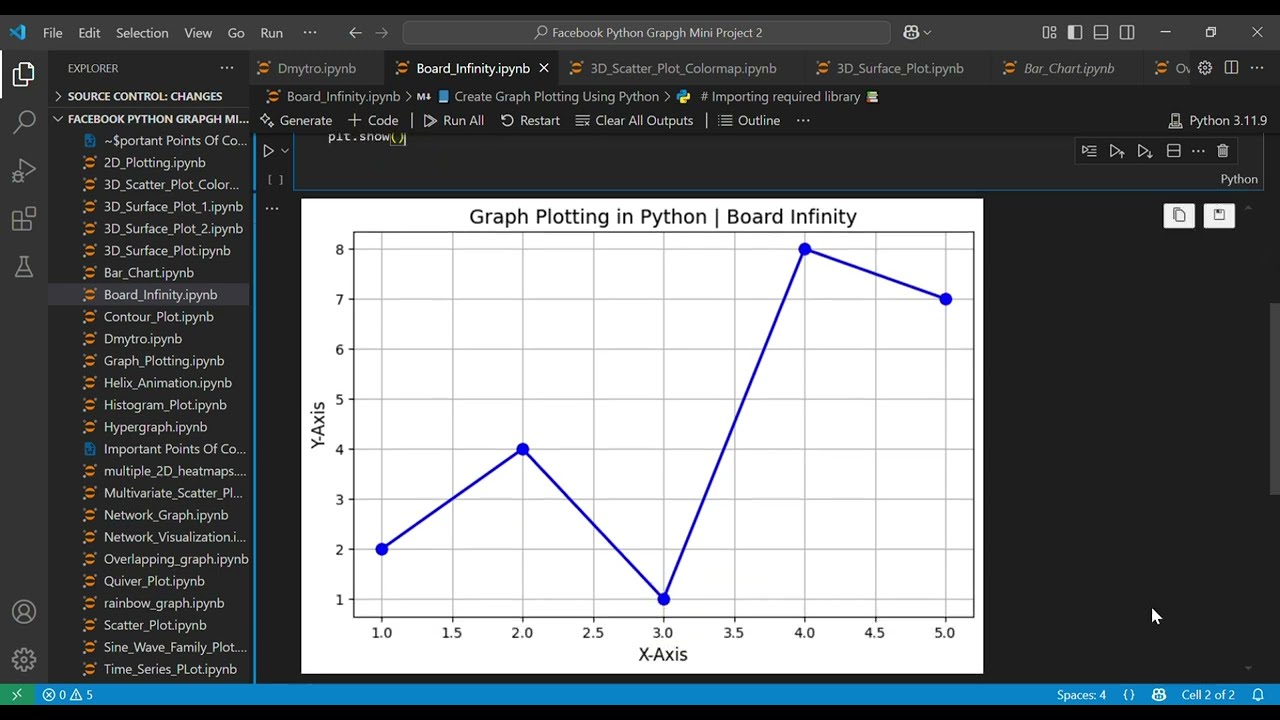Viewport: 1280px width, 720px height.
Task: Open Copilot status icon in status bar
Action: (1158, 694)
